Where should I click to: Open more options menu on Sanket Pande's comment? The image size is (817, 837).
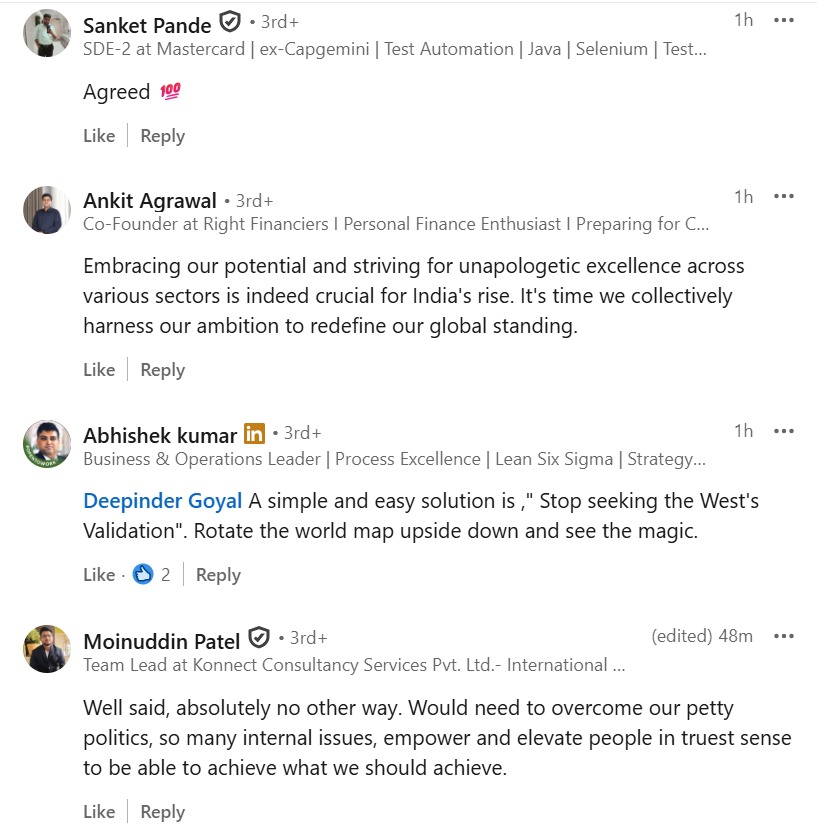(x=784, y=20)
